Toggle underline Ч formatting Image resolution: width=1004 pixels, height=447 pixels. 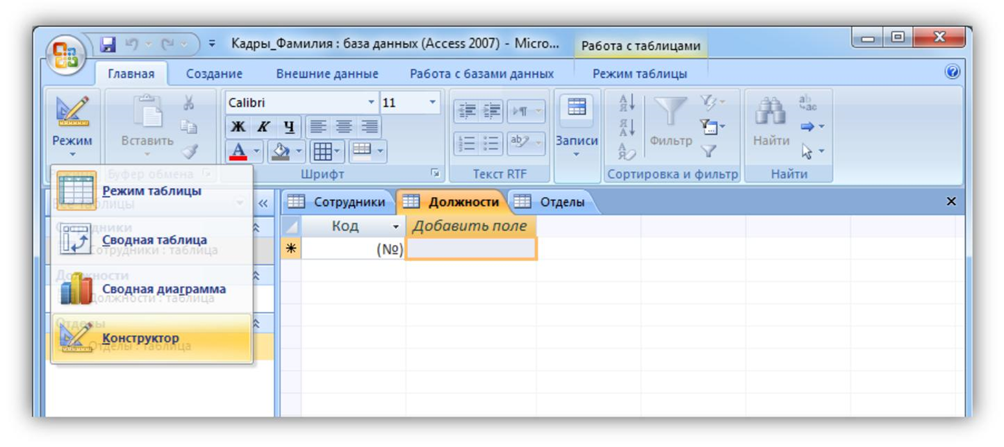pyautogui.click(x=288, y=126)
